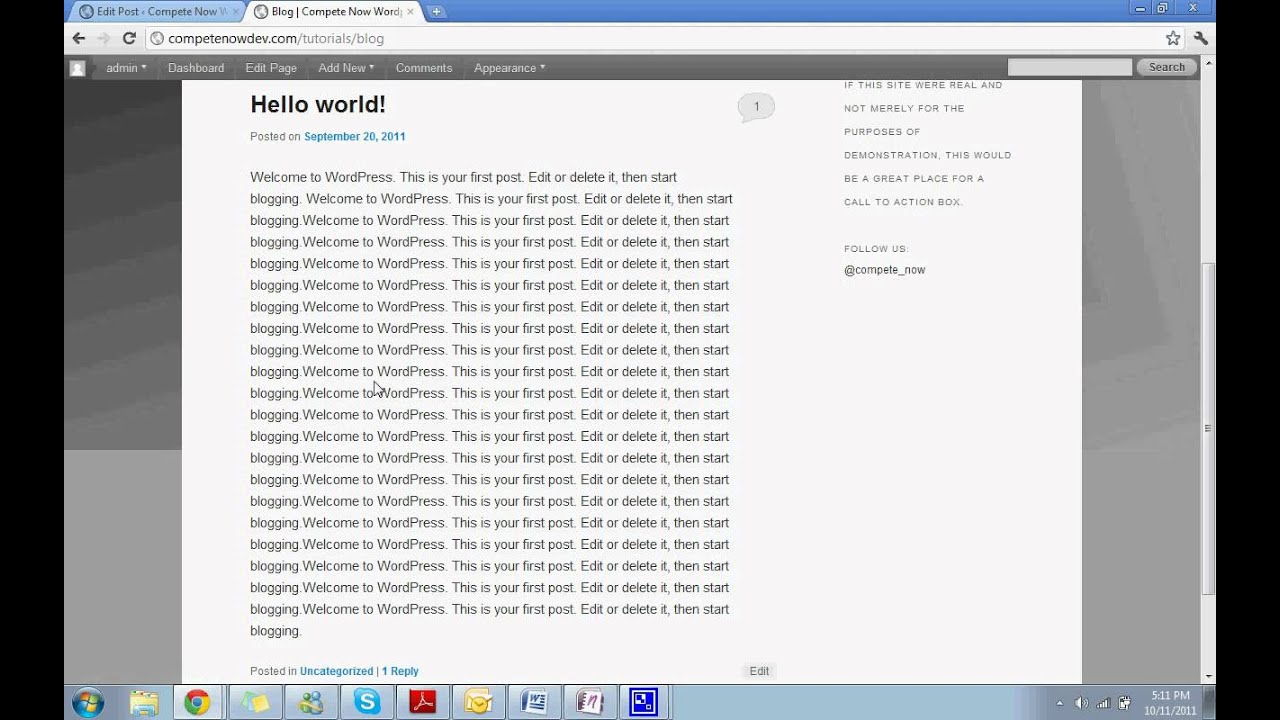
Task: Expand the Appearance dropdown menu
Action: [509, 68]
